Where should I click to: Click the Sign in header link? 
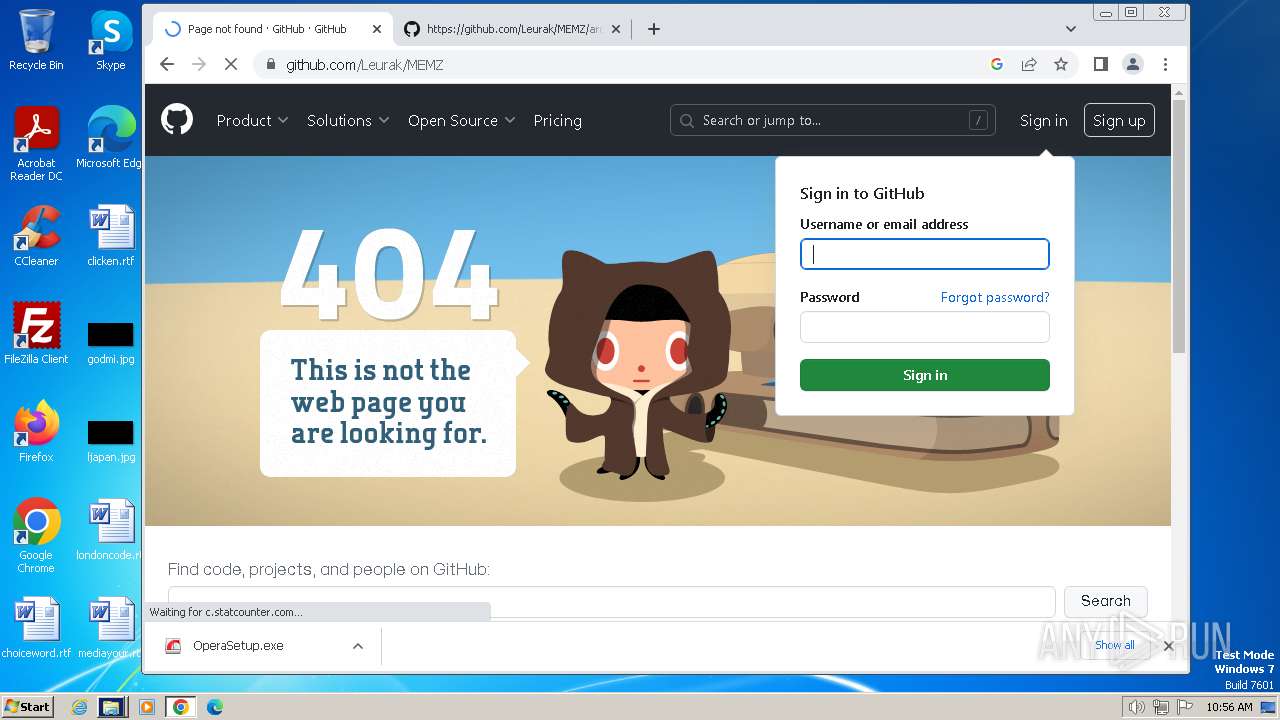tap(1043, 120)
